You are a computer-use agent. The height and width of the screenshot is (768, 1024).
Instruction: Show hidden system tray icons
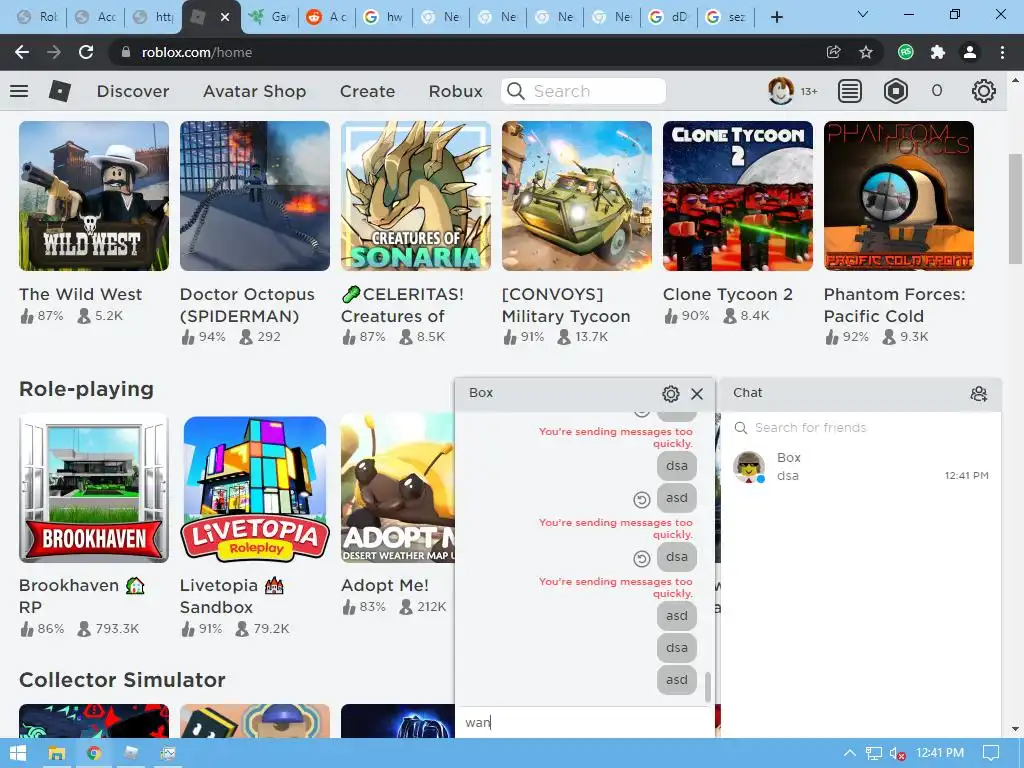tap(849, 753)
